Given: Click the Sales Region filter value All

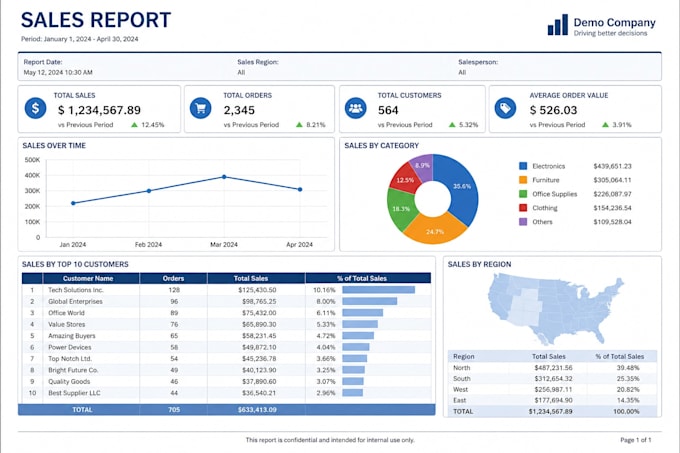Looking at the screenshot, I should click(241, 72).
